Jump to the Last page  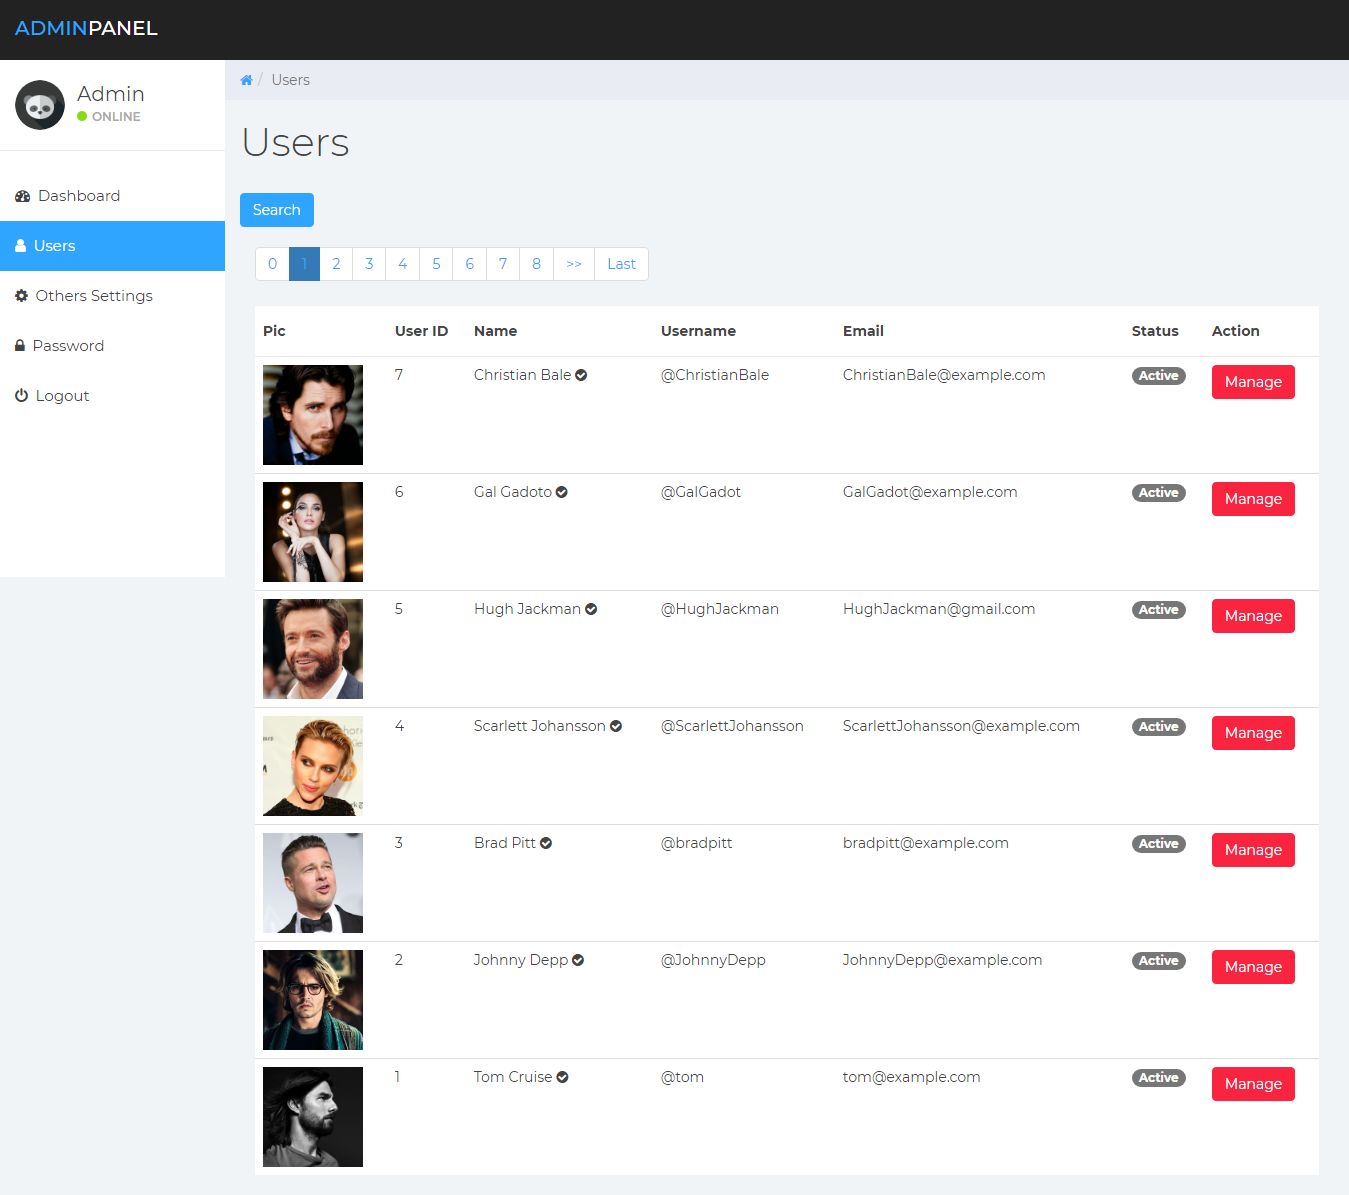click(621, 264)
